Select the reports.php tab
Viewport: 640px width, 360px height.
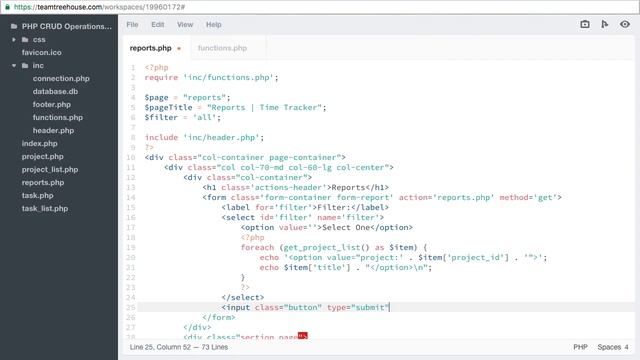pos(151,48)
